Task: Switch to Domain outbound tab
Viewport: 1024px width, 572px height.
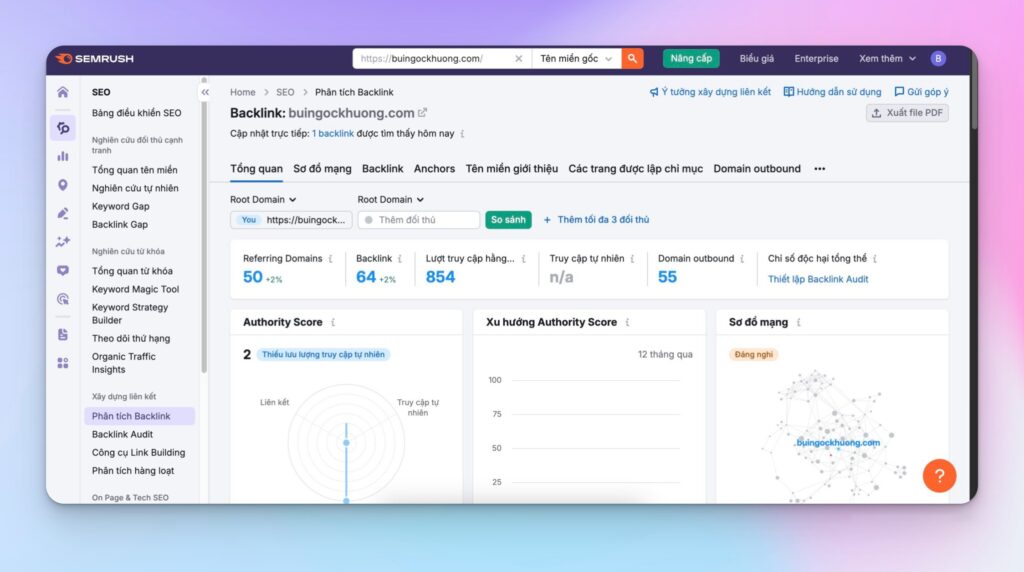Action: (x=757, y=169)
